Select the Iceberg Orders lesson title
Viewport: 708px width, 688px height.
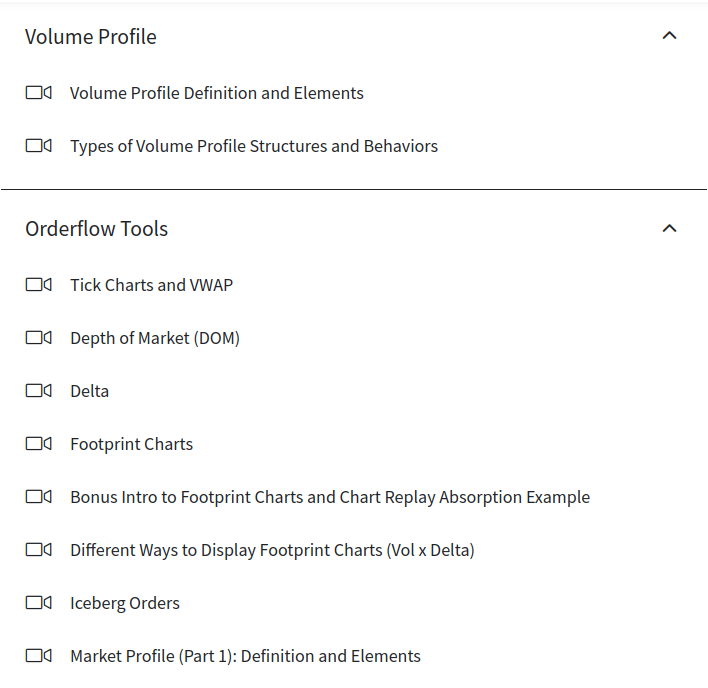[x=125, y=603]
